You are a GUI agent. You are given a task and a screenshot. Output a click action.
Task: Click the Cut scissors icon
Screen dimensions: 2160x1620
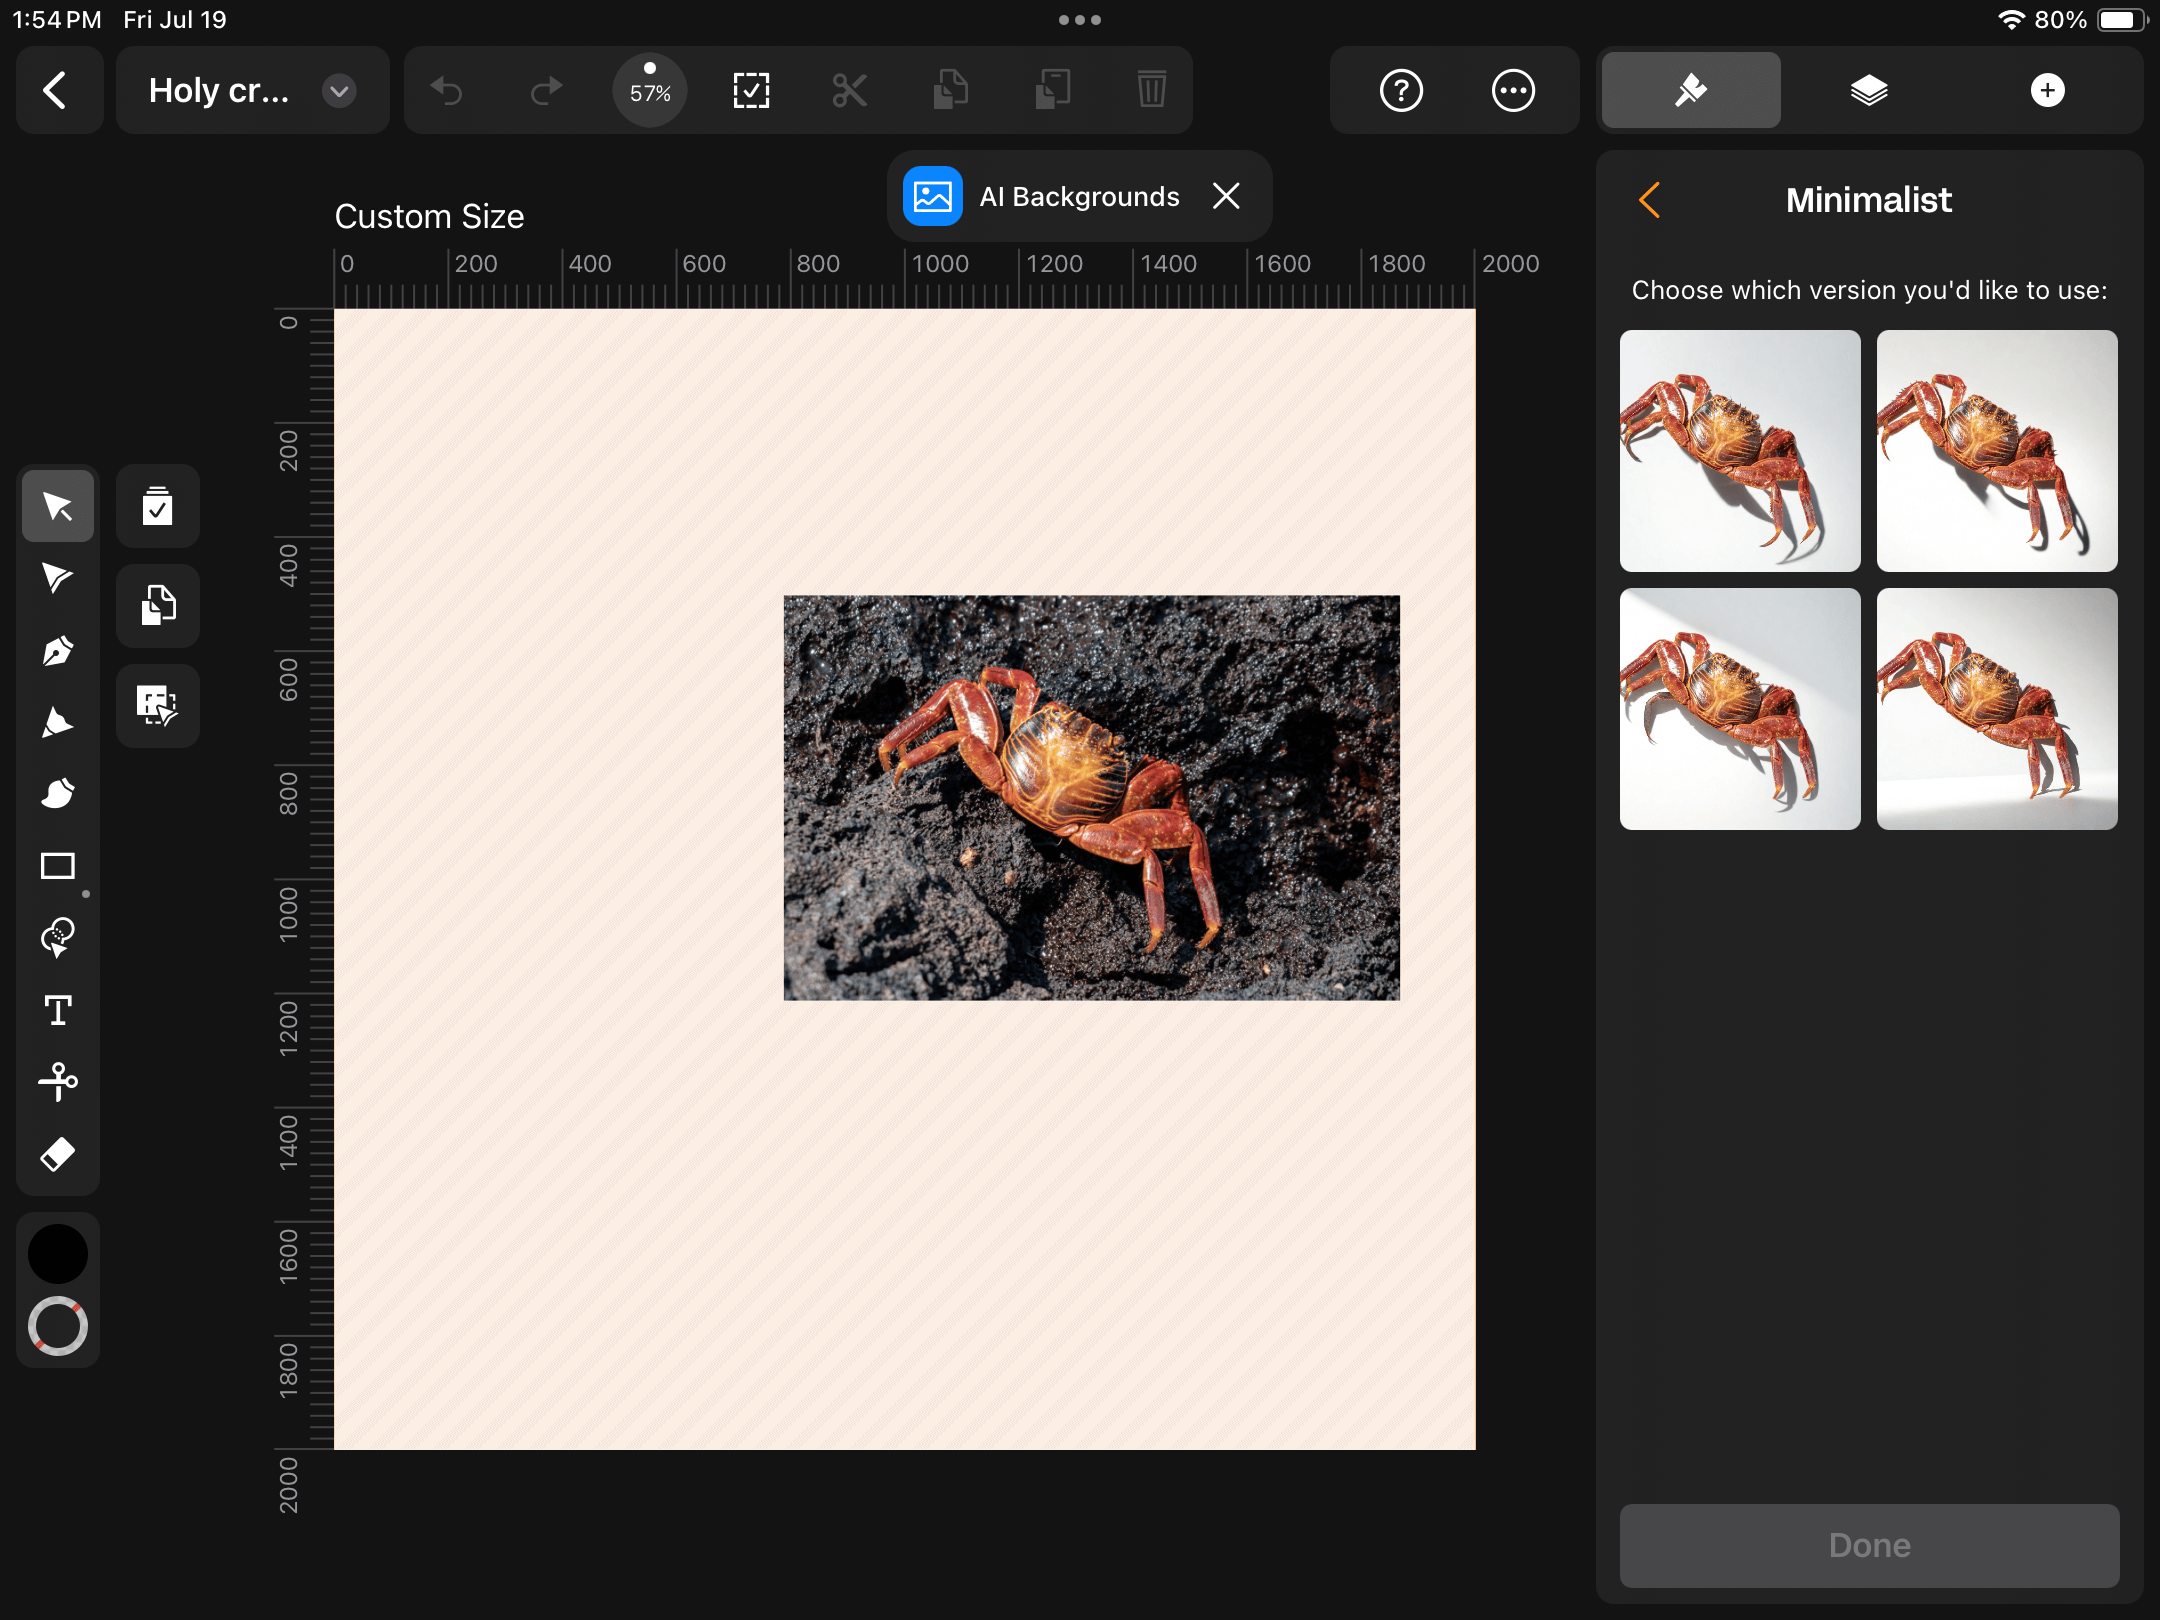pos(850,91)
